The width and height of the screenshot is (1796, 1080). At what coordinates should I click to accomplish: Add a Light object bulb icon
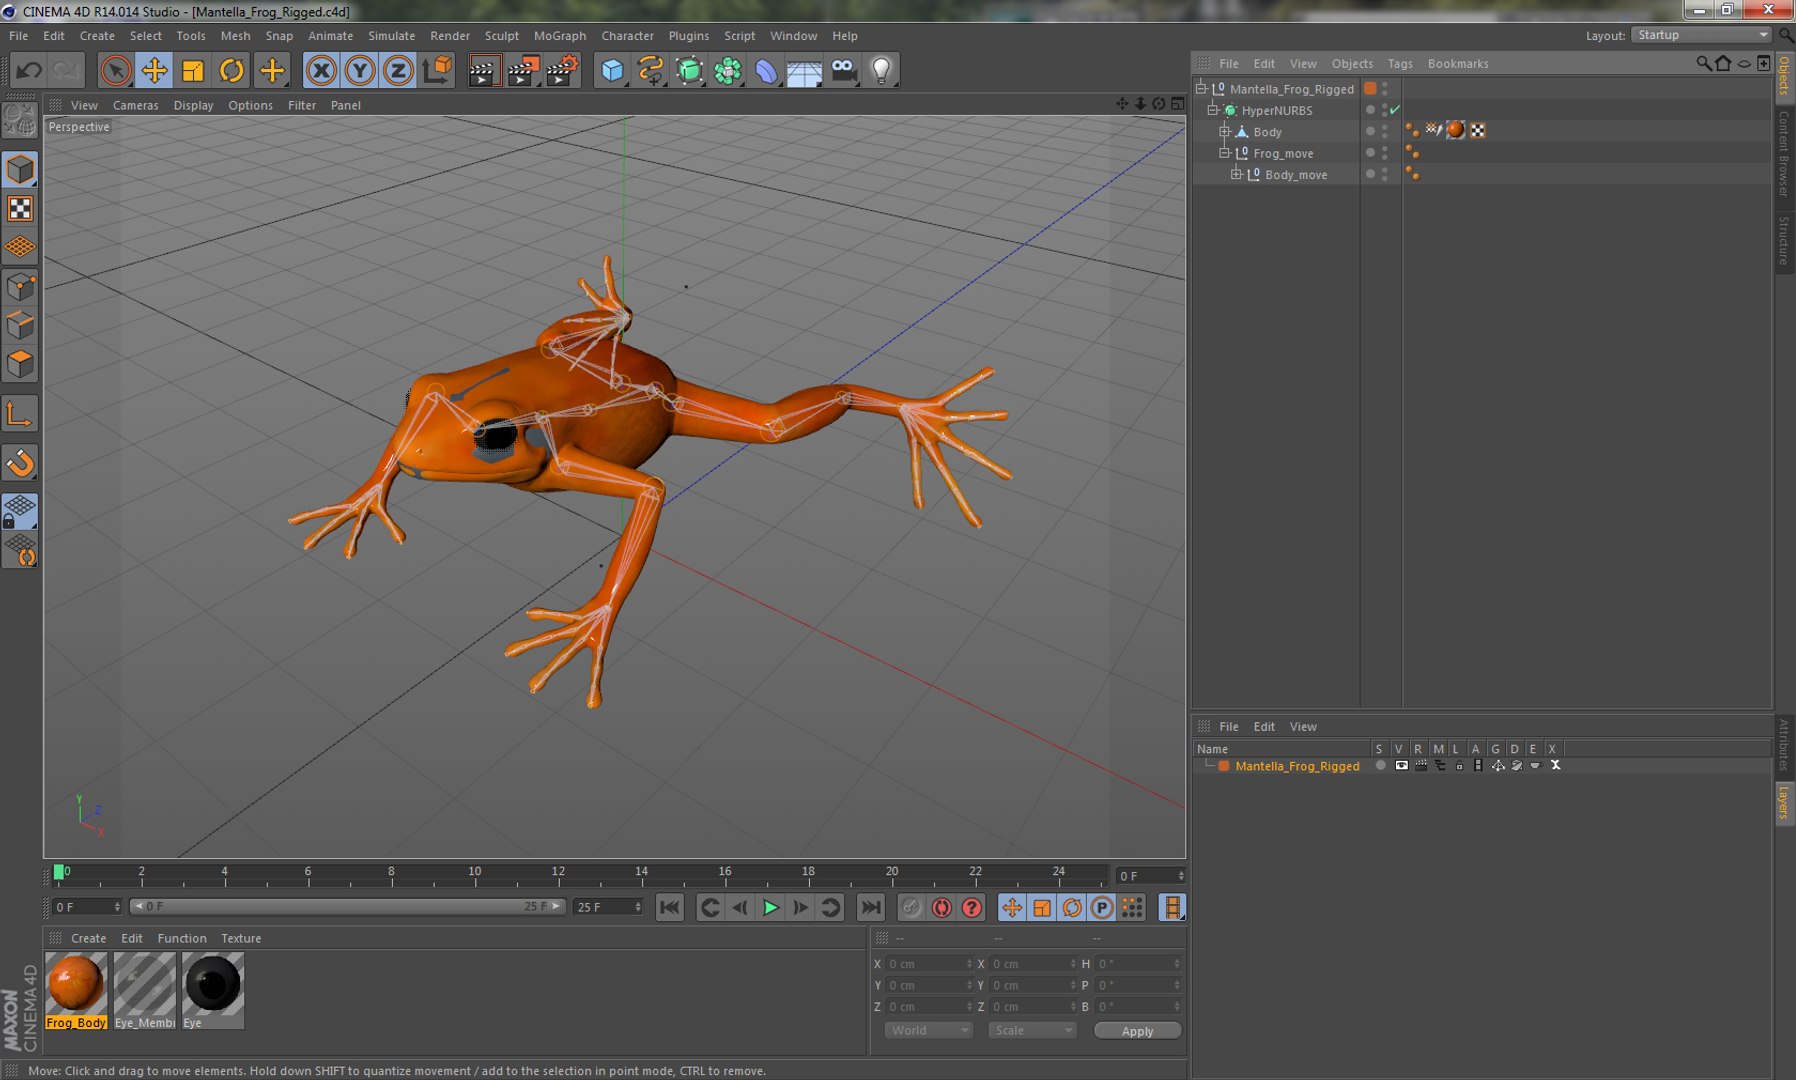coord(881,70)
